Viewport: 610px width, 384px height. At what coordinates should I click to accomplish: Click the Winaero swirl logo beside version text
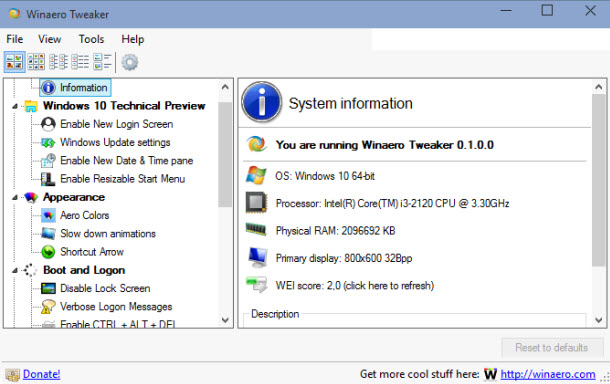(x=256, y=144)
